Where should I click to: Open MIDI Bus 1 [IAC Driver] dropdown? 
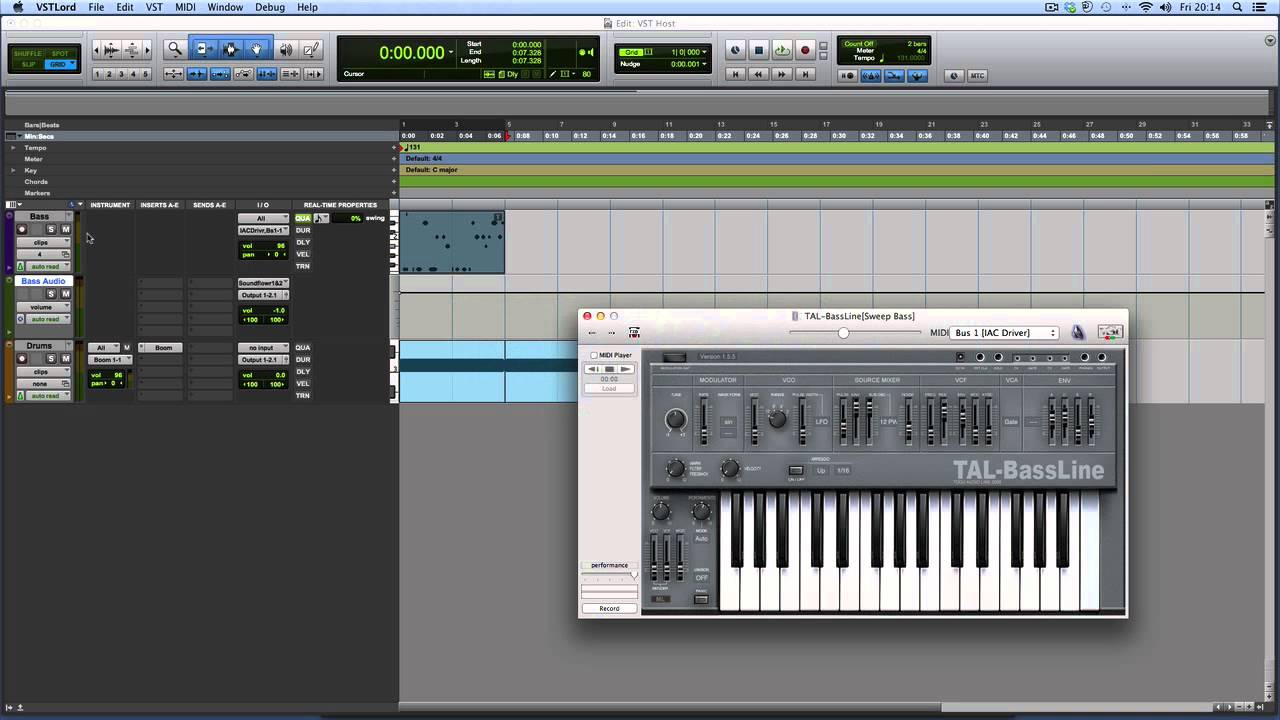click(1003, 333)
